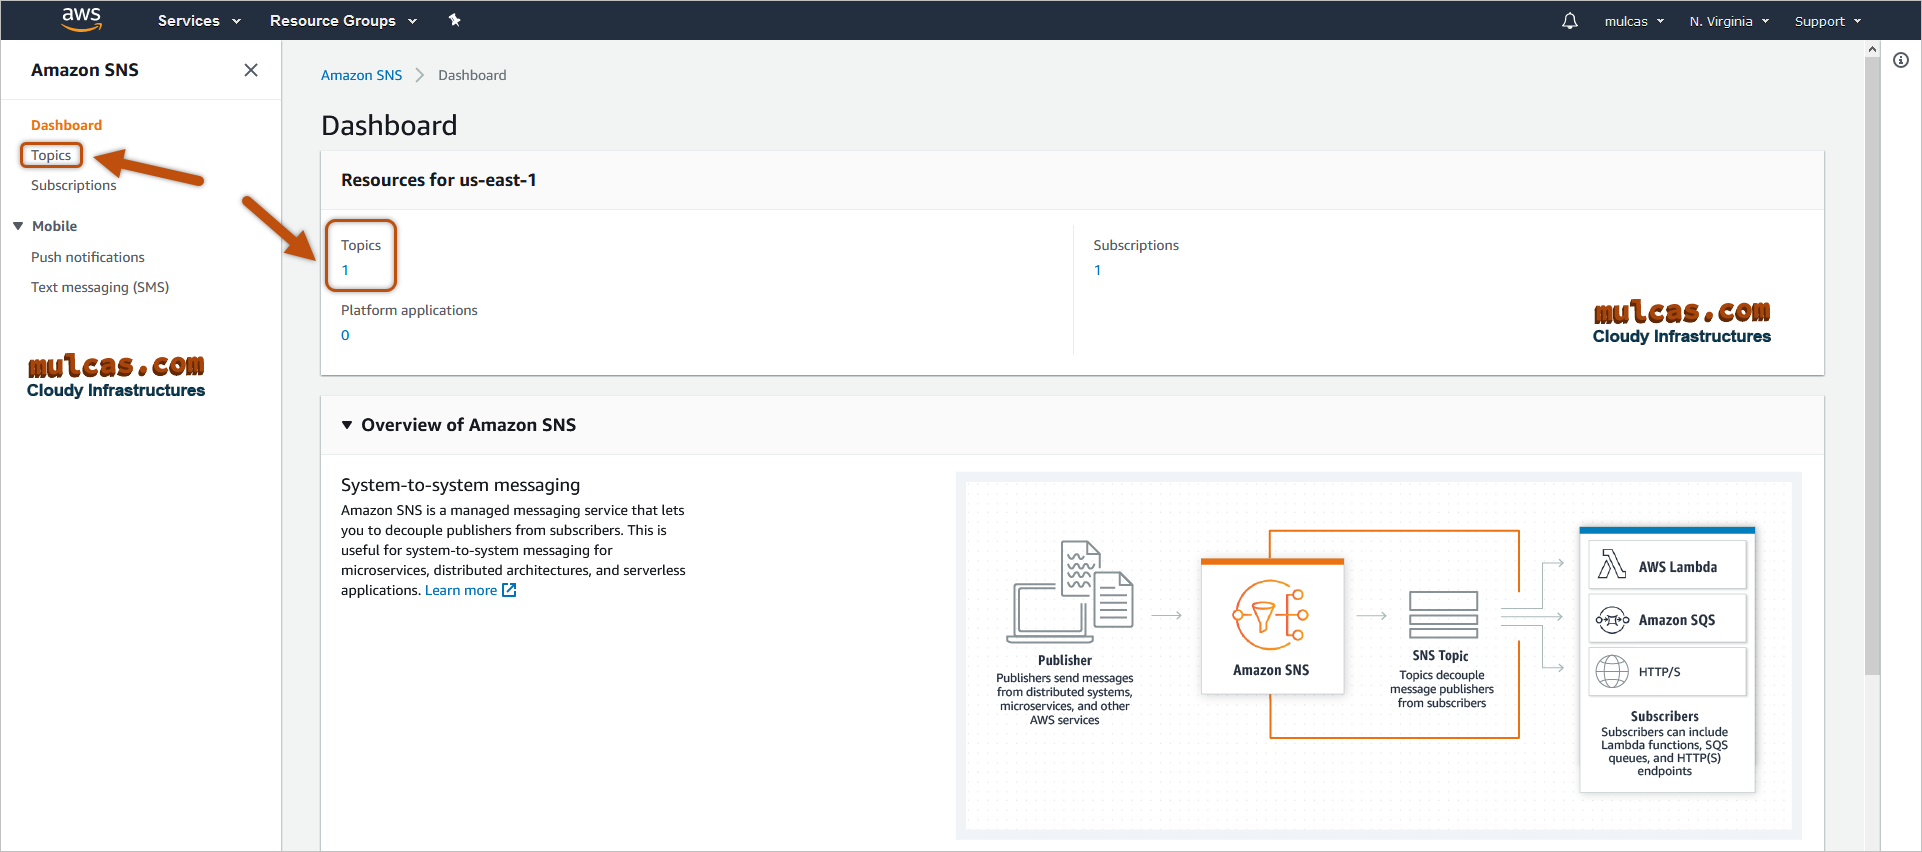1922x852 pixels.
Task: Select Topics in the left navigation
Action: coord(51,155)
